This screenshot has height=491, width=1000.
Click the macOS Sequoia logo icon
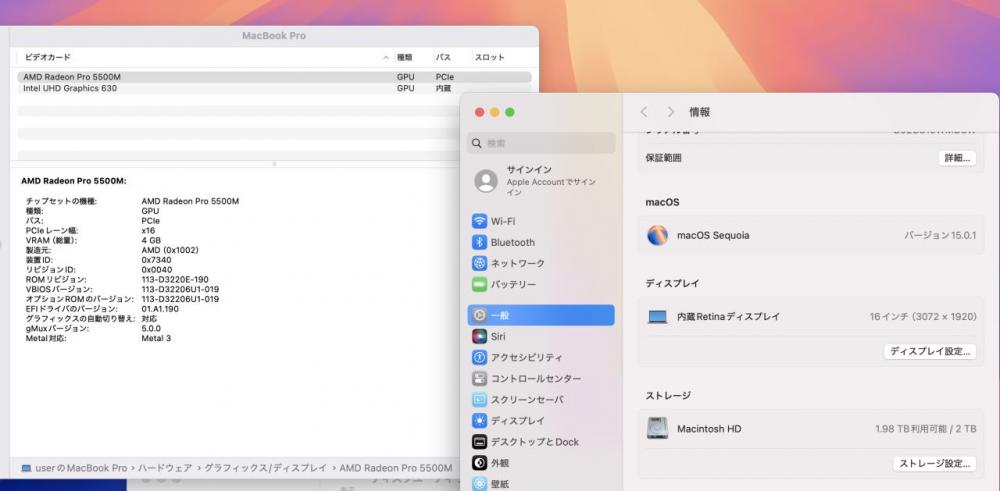coord(658,235)
